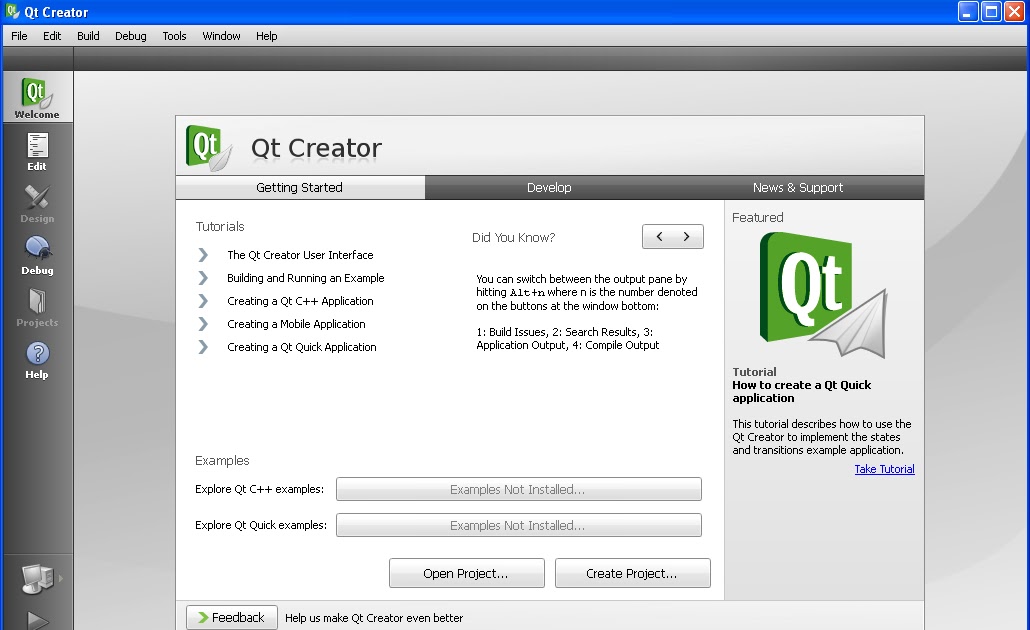Viewport: 1030px width, 630px height.
Task: Open the Window menu
Action: coord(221,36)
